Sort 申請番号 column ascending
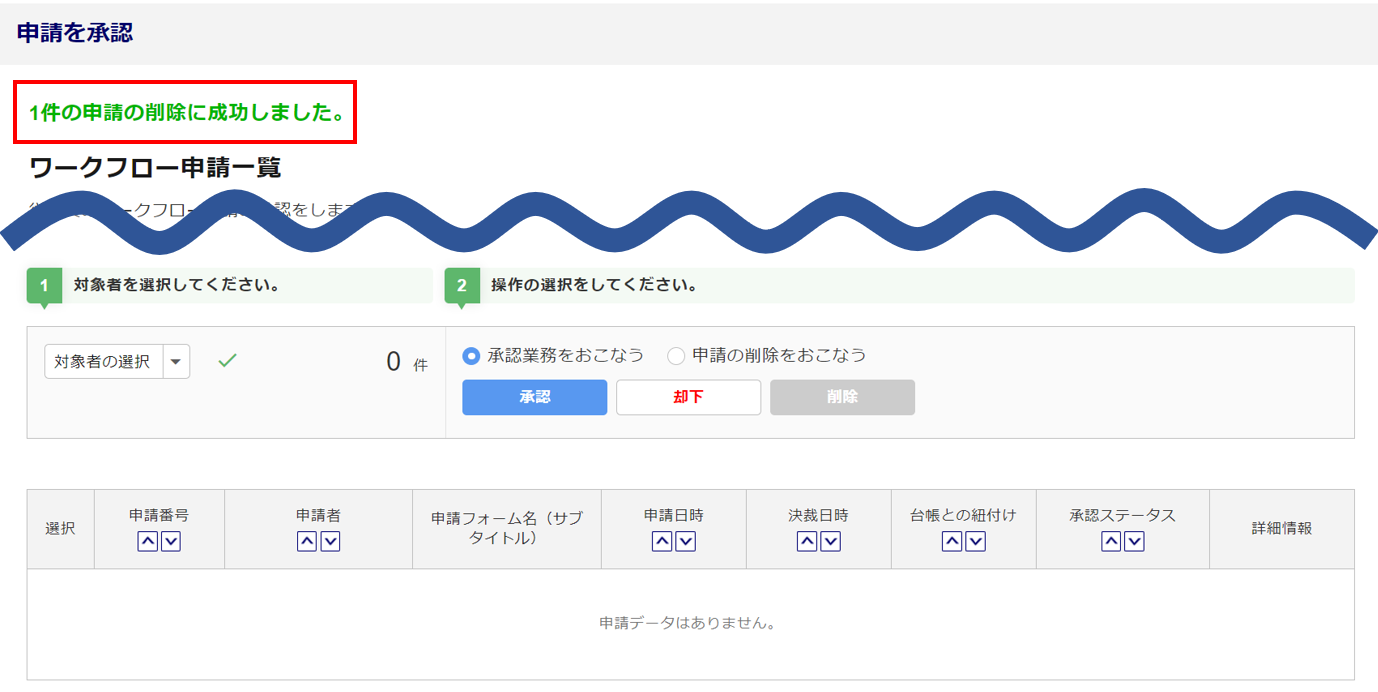The height and width of the screenshot is (692, 1378). click(147, 541)
